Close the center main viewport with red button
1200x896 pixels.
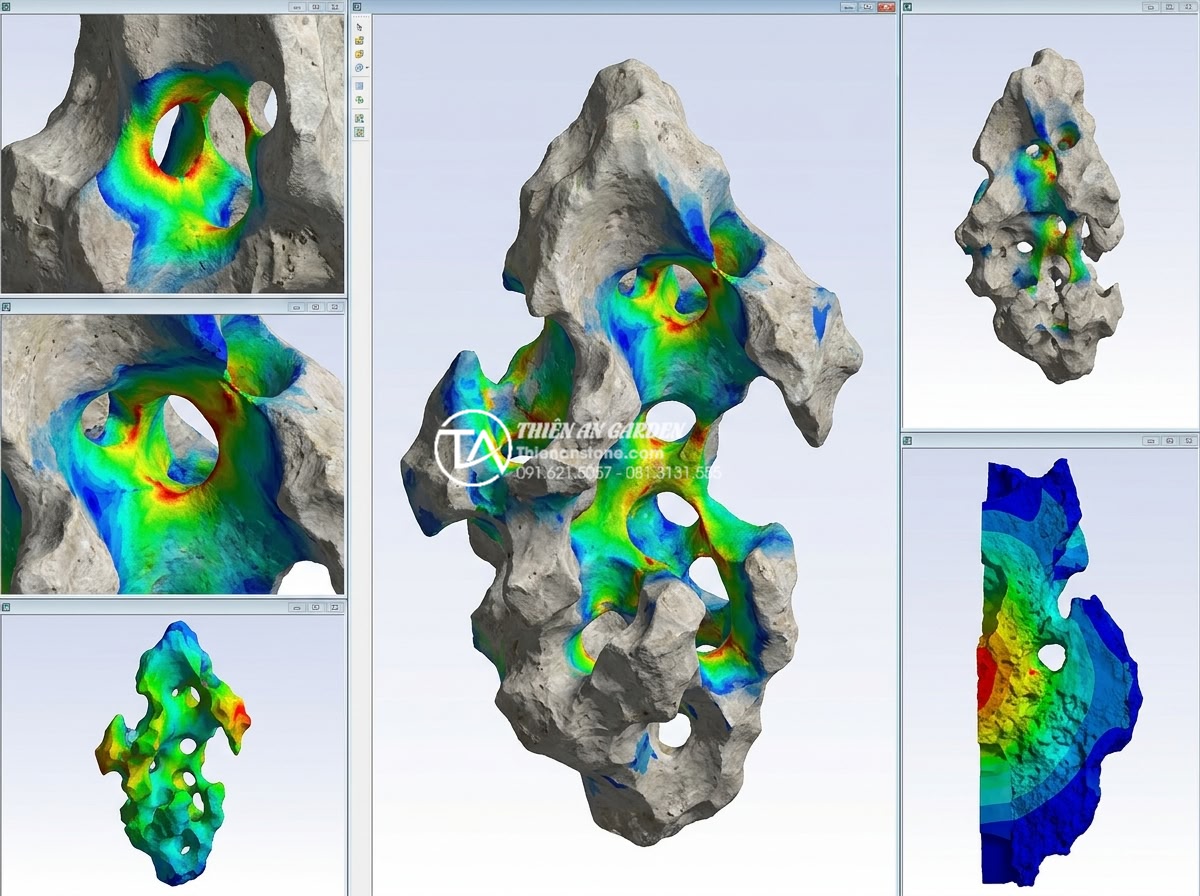886,6
